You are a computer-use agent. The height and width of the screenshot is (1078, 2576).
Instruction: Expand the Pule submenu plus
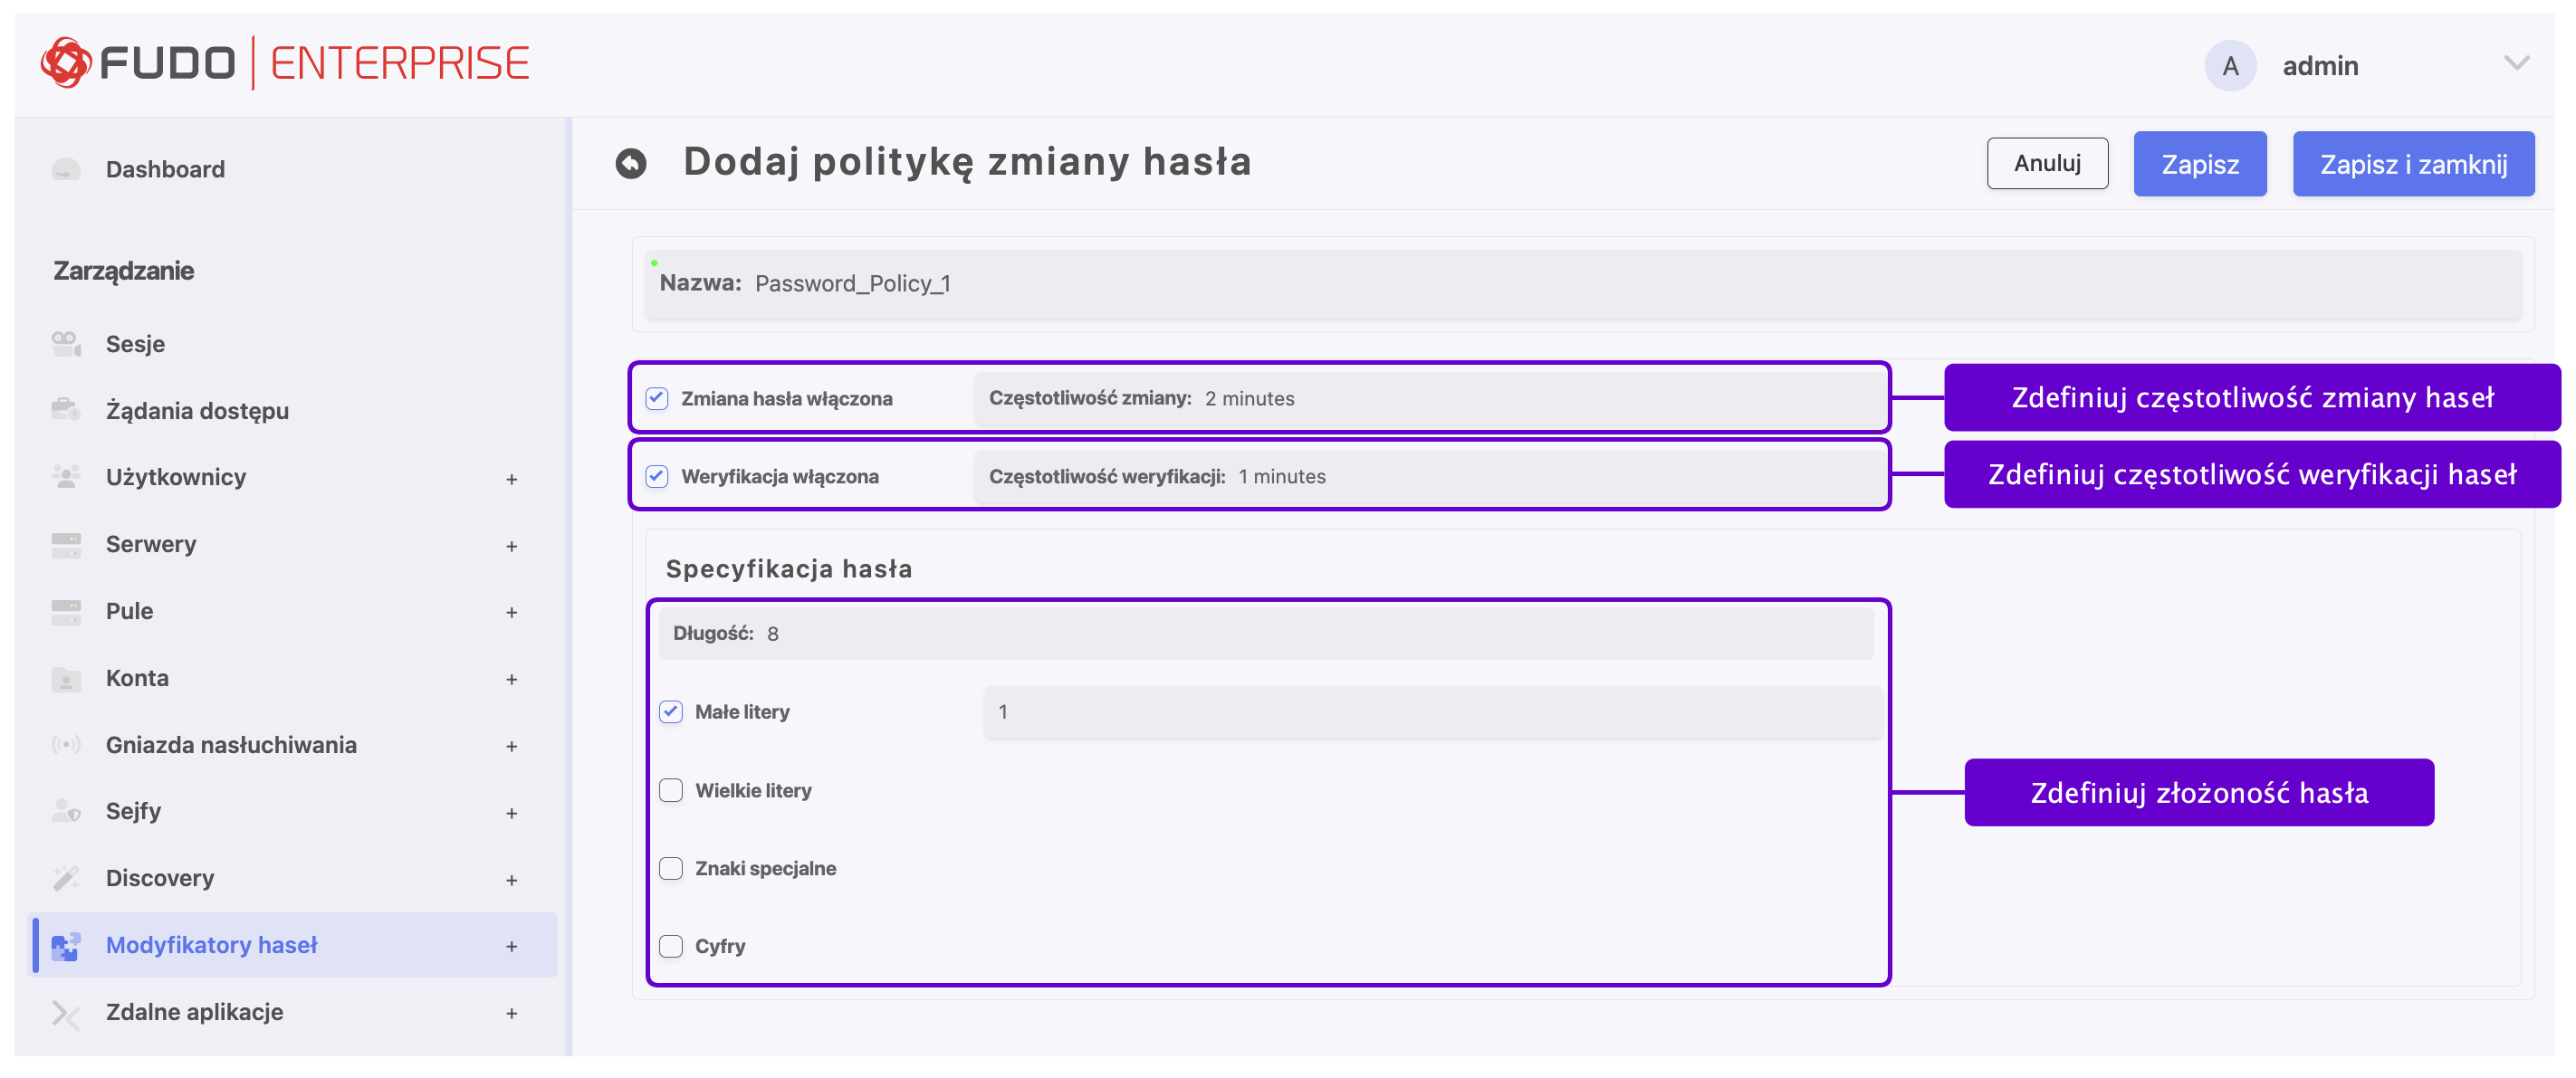[511, 612]
